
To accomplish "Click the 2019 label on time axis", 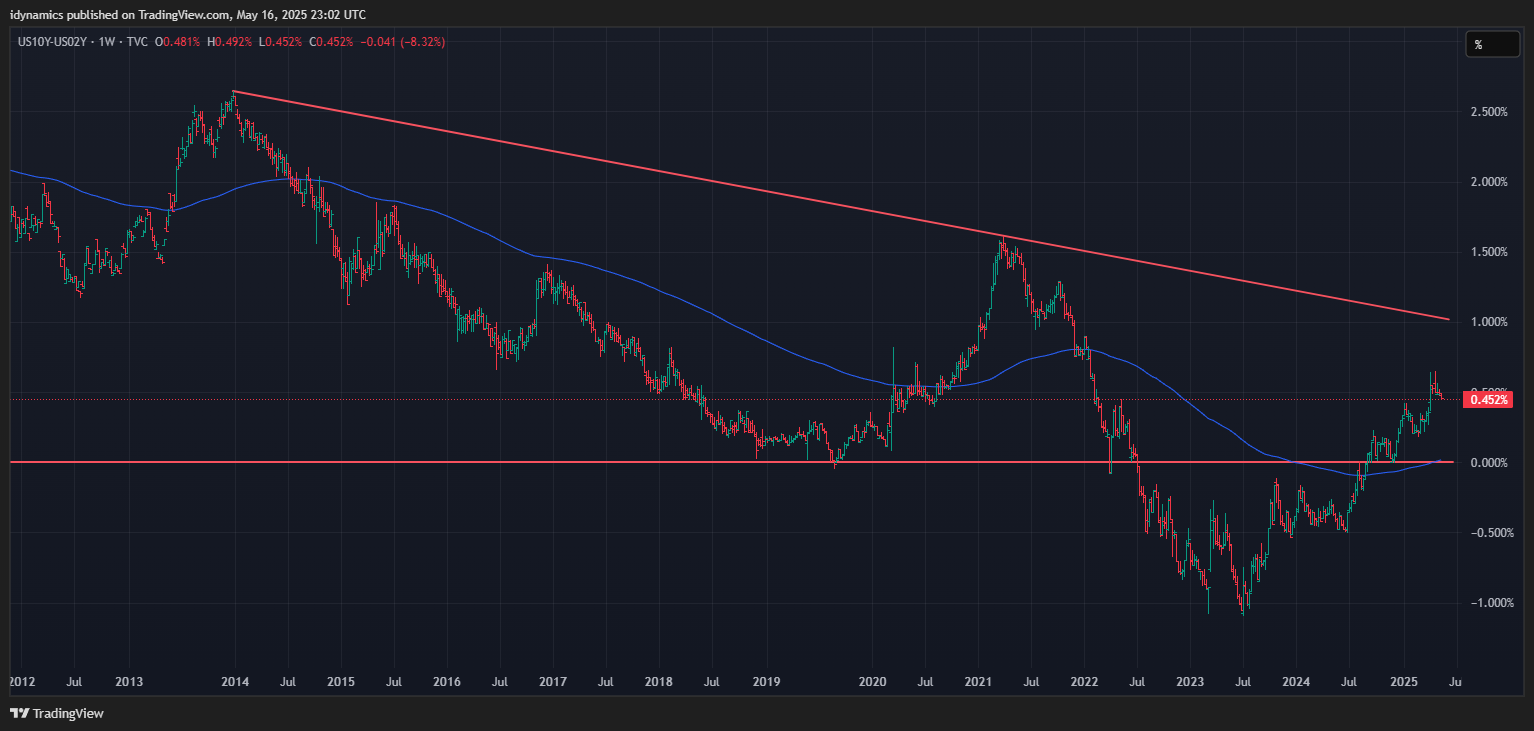I will pyautogui.click(x=766, y=682).
